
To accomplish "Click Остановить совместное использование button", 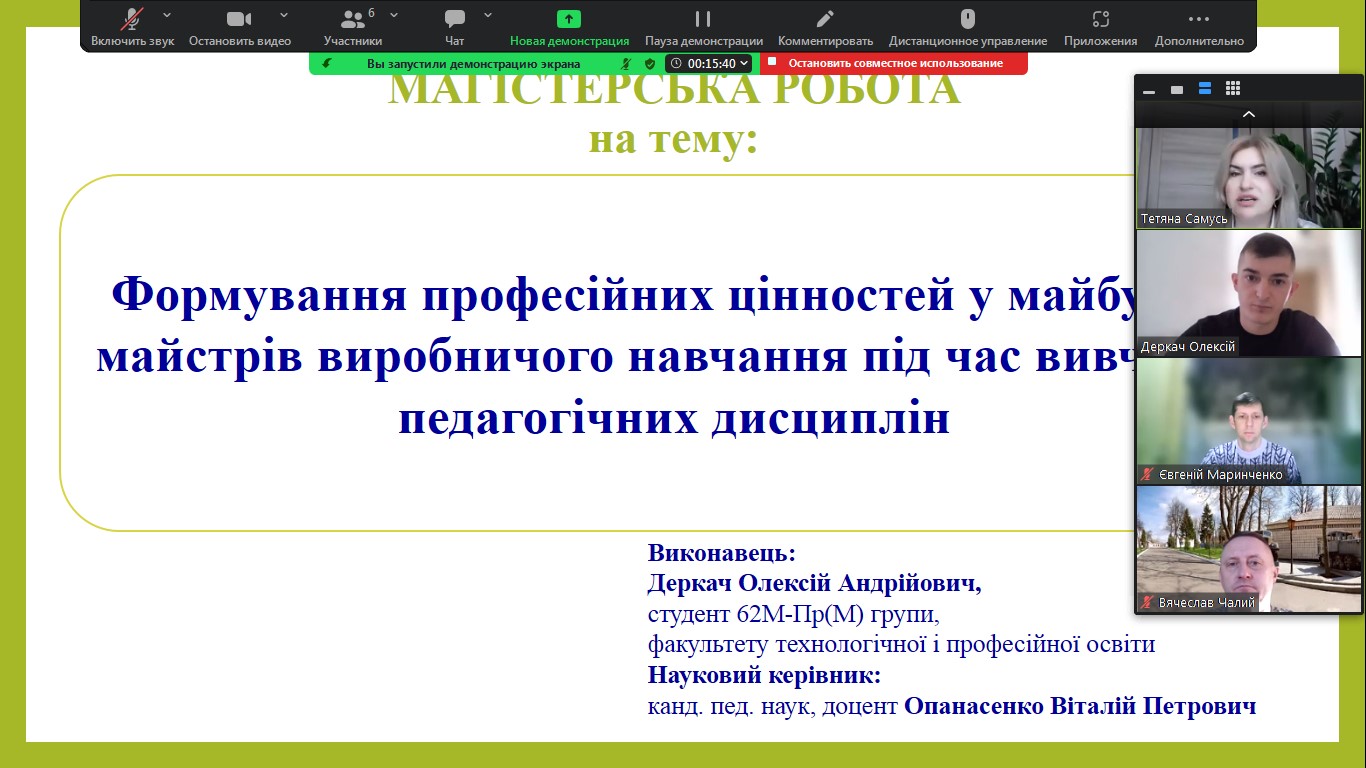I will (894, 63).
